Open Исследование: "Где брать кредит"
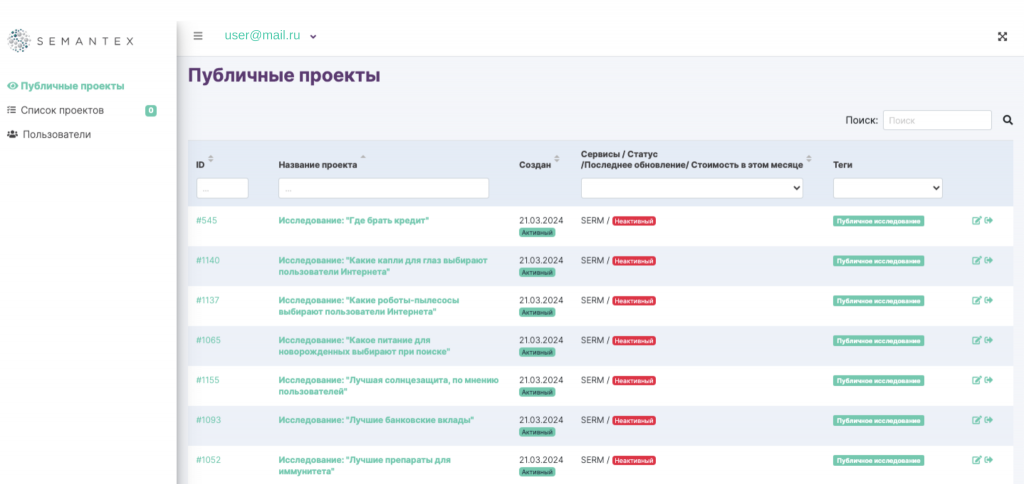Image resolution: width=1024 pixels, height=484 pixels. pos(354,221)
